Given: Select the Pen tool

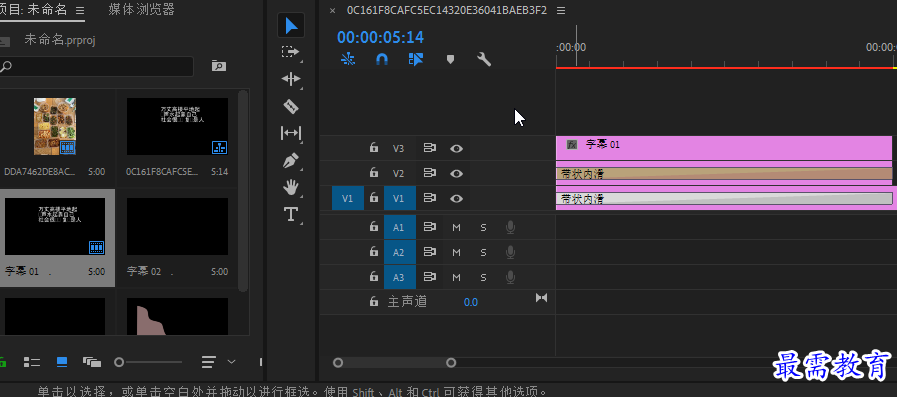Looking at the screenshot, I should [291, 160].
